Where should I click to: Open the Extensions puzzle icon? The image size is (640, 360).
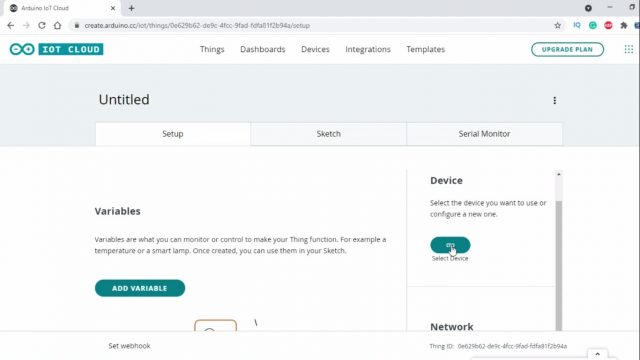click(x=624, y=25)
